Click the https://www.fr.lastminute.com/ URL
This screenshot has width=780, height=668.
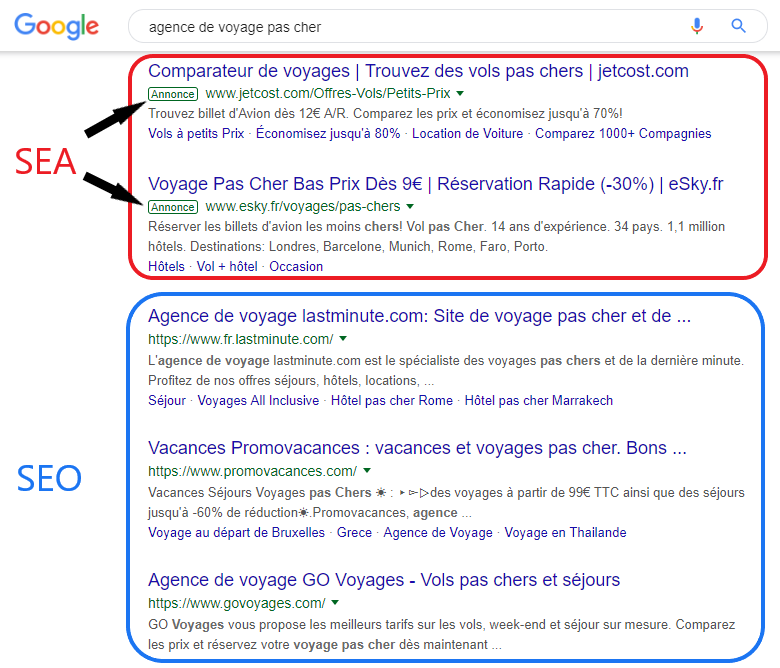click(241, 339)
